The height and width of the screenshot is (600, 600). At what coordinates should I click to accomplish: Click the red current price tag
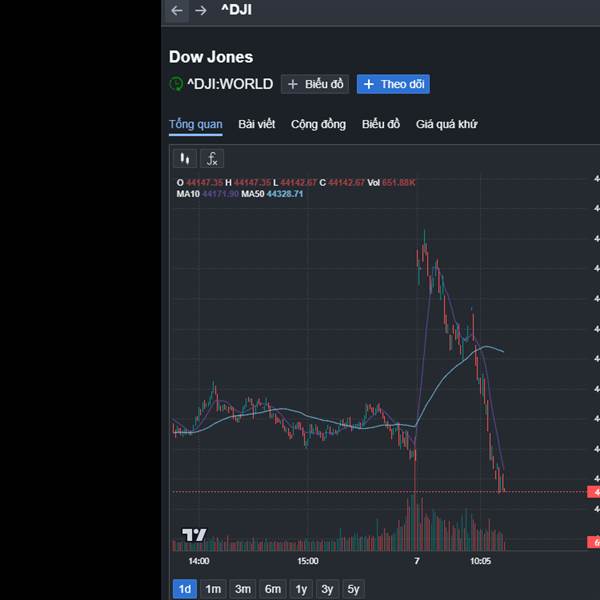tap(593, 492)
